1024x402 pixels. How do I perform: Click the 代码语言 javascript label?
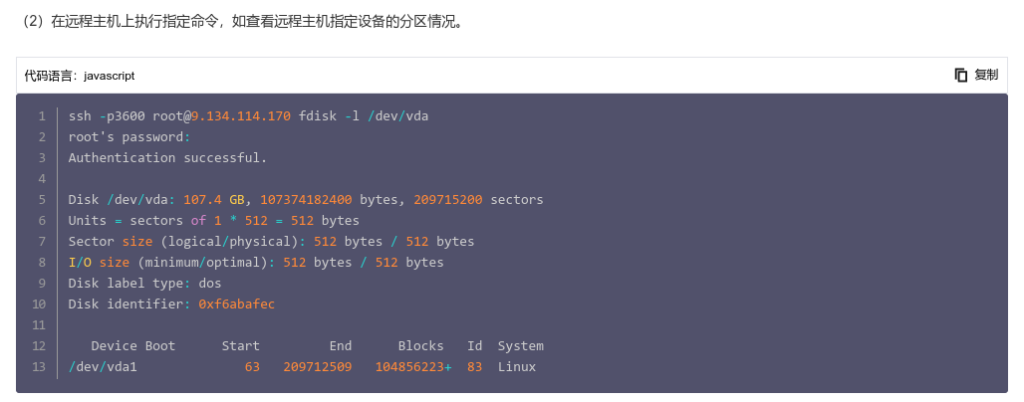[80, 76]
